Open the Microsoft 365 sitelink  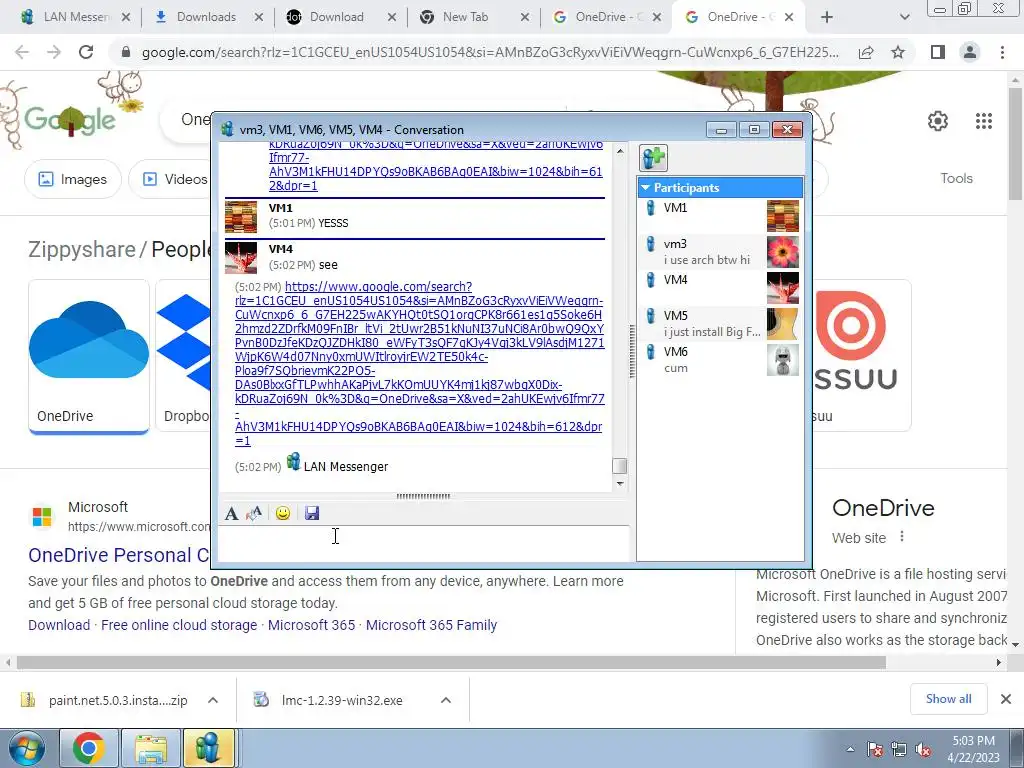click(x=312, y=625)
